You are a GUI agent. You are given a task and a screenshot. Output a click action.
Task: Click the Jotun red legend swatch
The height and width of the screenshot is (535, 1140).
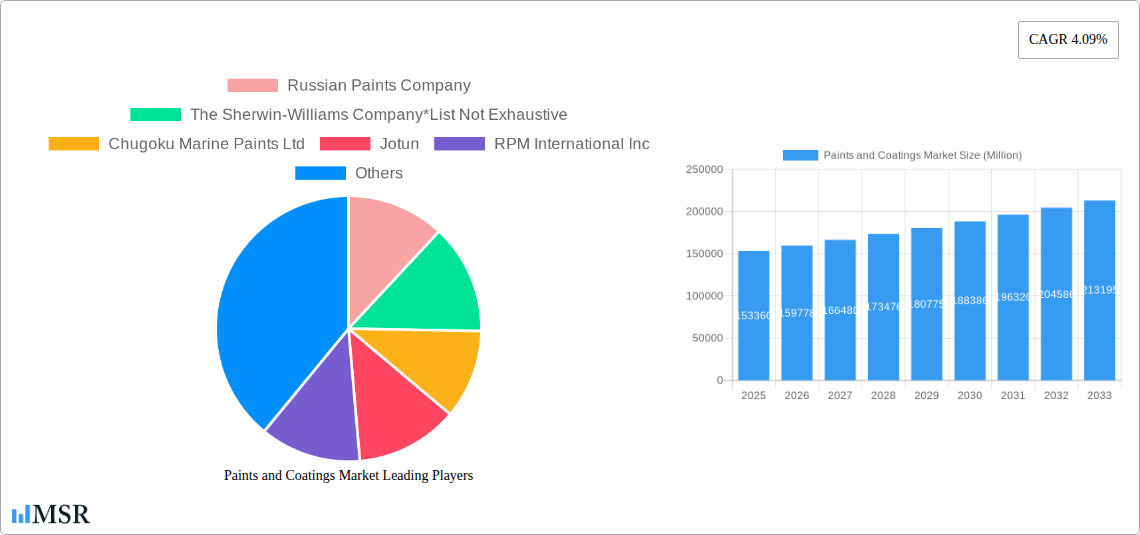coord(345,144)
